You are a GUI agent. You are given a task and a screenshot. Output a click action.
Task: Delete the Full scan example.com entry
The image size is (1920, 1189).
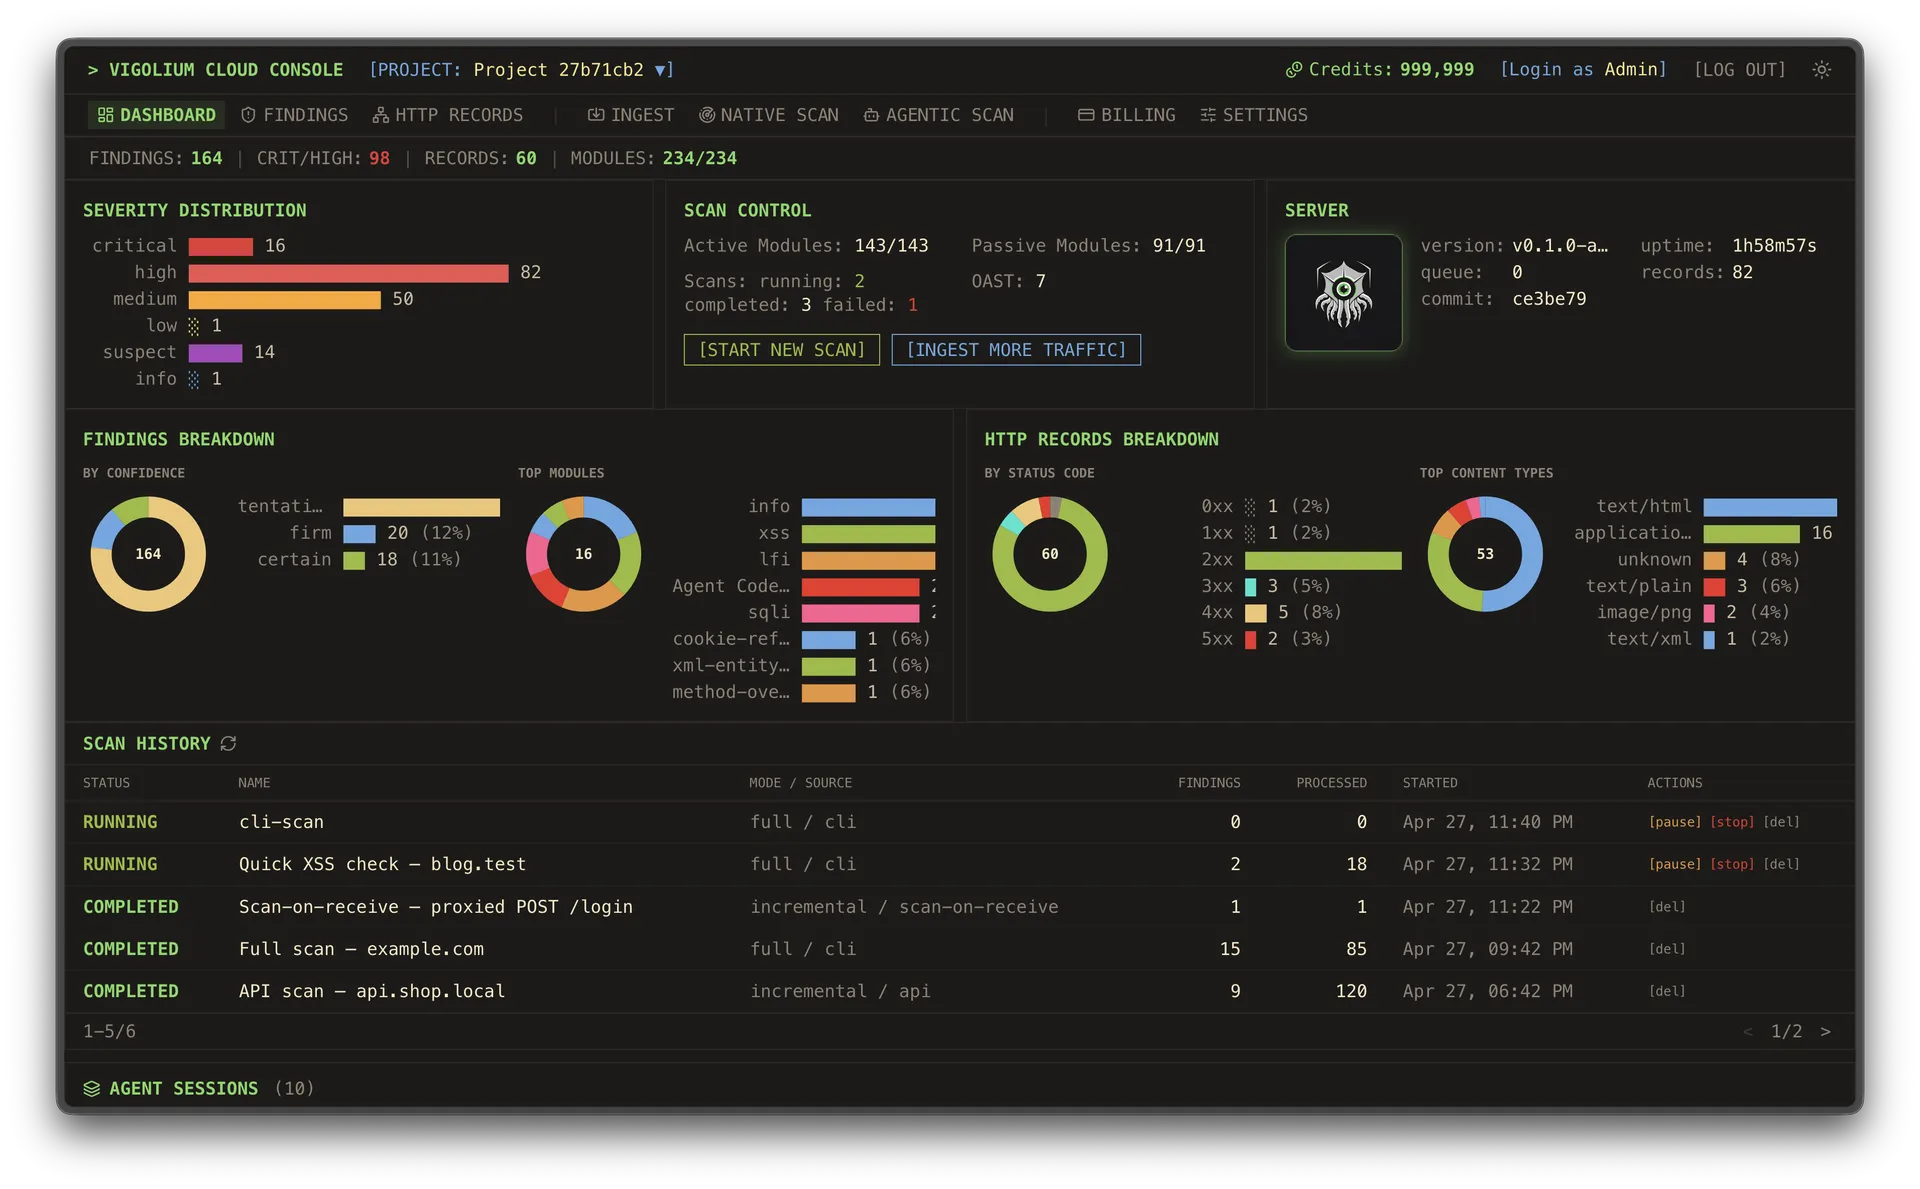pyautogui.click(x=1667, y=949)
